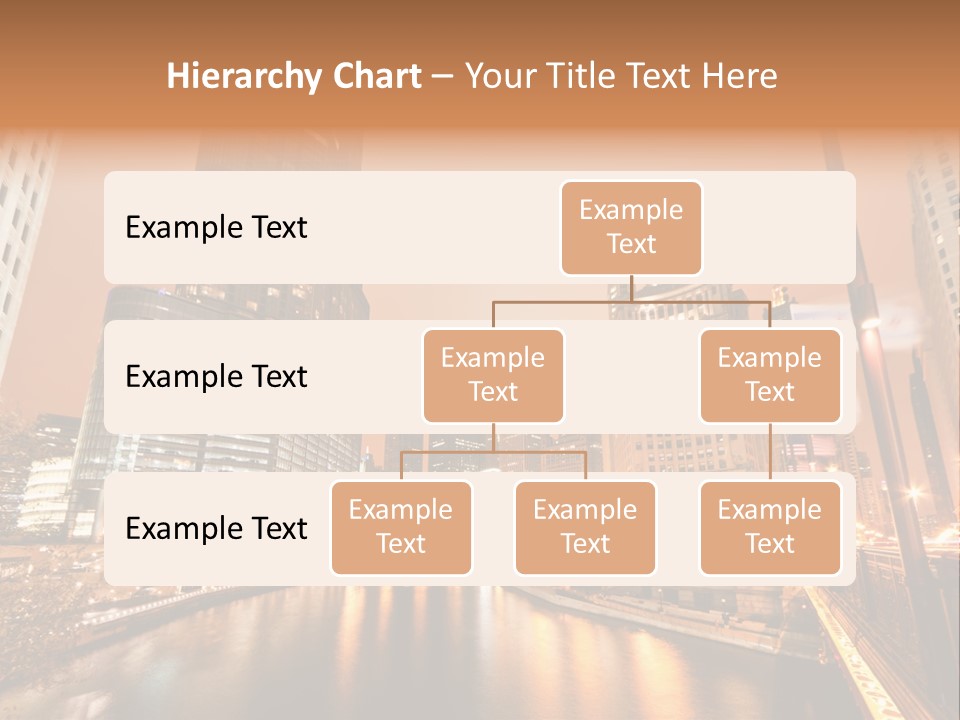
Task: Click the bottom row's Example Text label
Action: tap(216, 529)
